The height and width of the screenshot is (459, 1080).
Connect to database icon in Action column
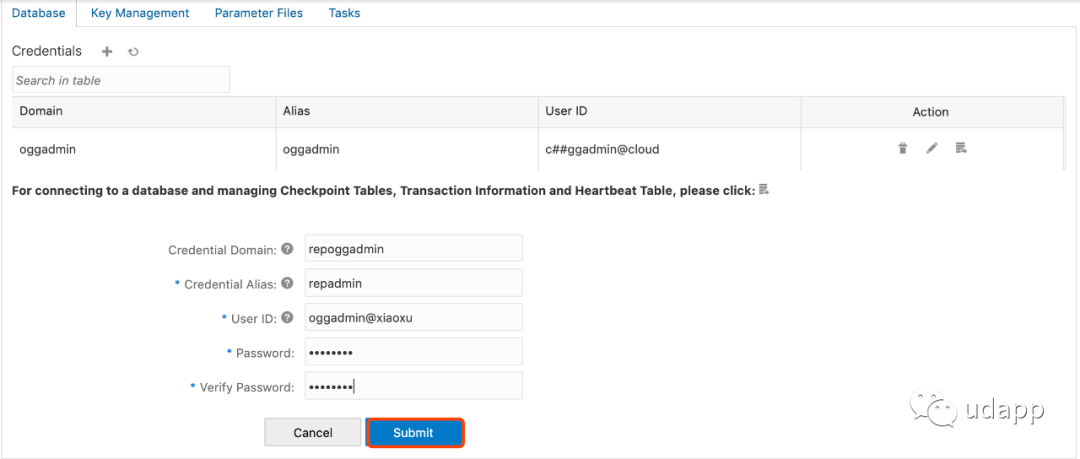coord(962,148)
